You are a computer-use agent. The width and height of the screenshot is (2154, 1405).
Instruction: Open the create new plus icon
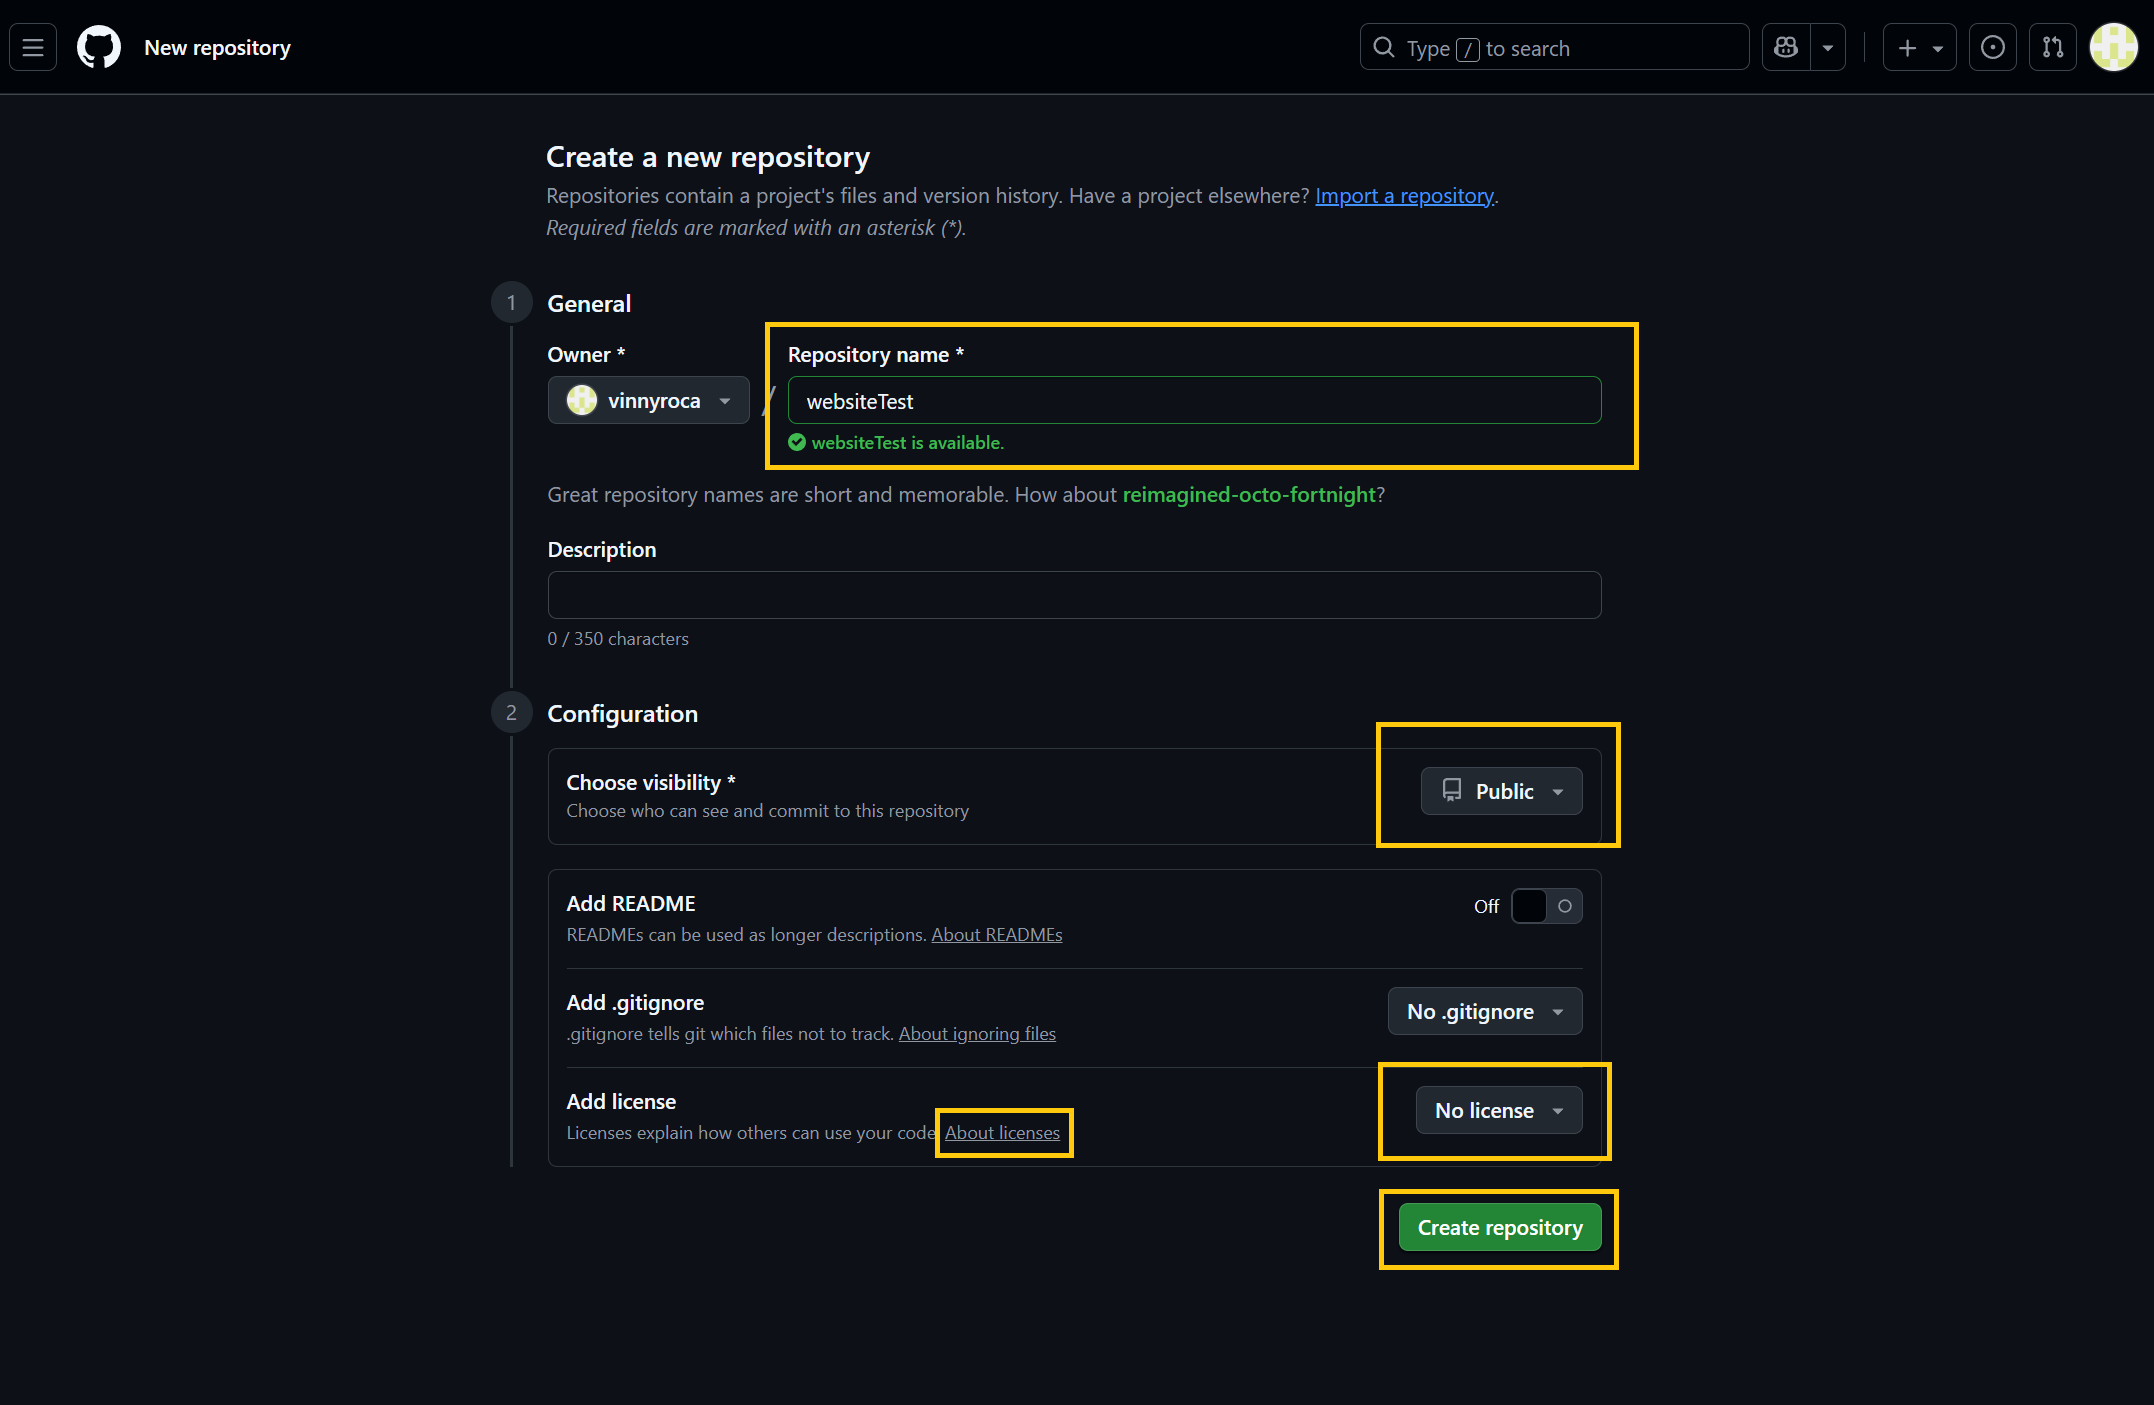[1907, 47]
